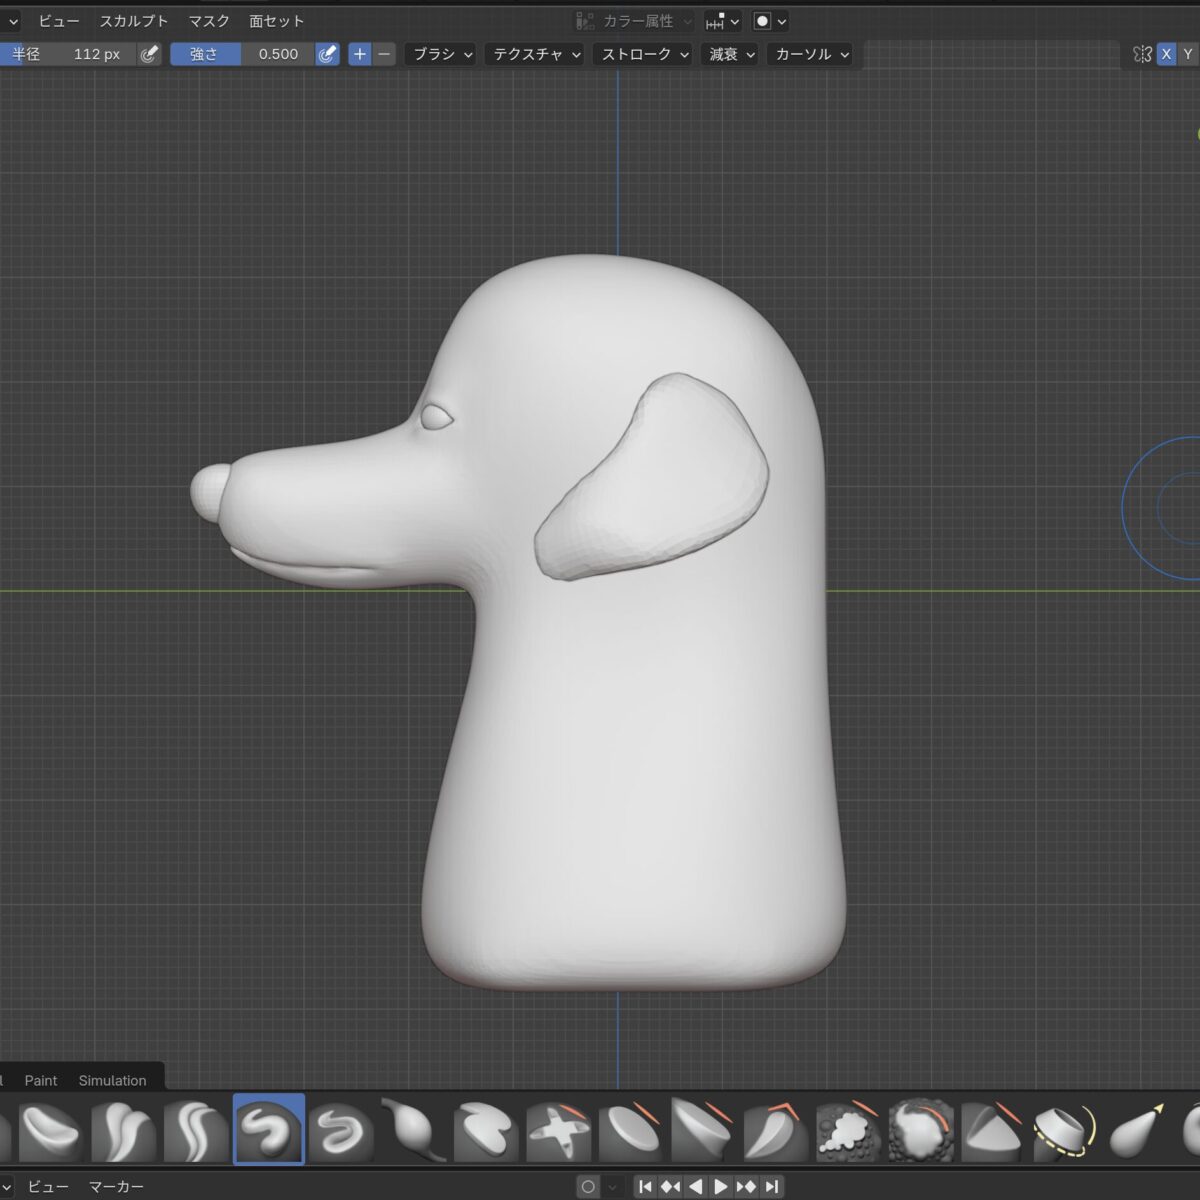Open the ブラシ dropdown
The width and height of the screenshot is (1200, 1200).
click(442, 54)
